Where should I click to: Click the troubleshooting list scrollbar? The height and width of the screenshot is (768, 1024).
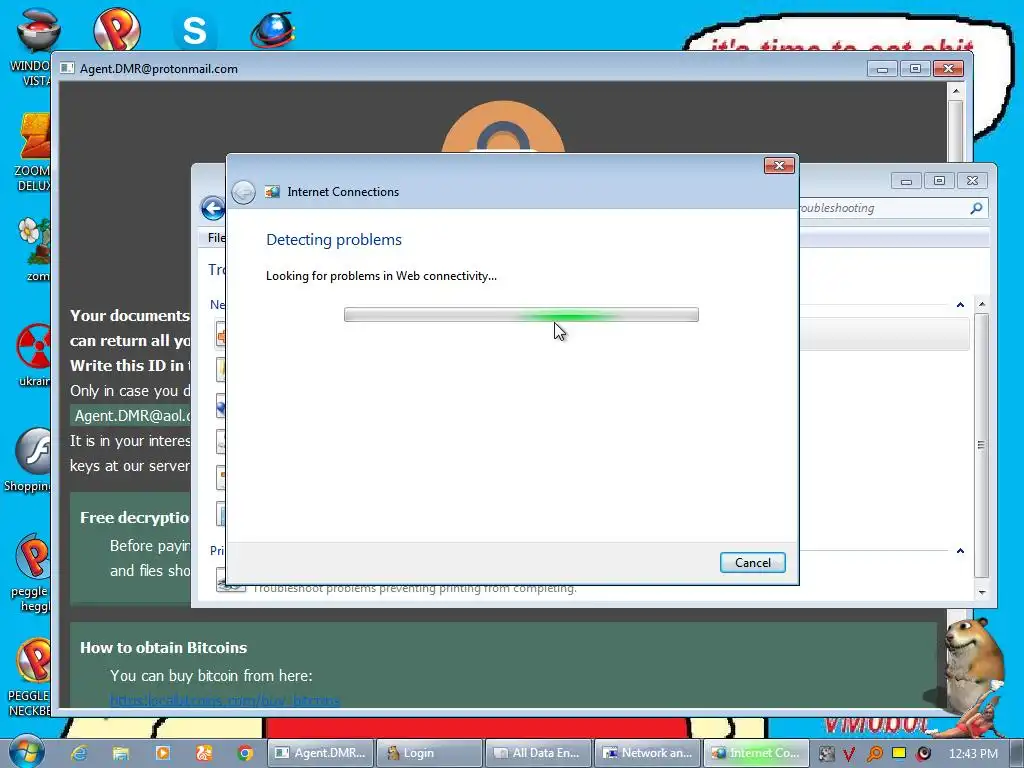click(982, 447)
